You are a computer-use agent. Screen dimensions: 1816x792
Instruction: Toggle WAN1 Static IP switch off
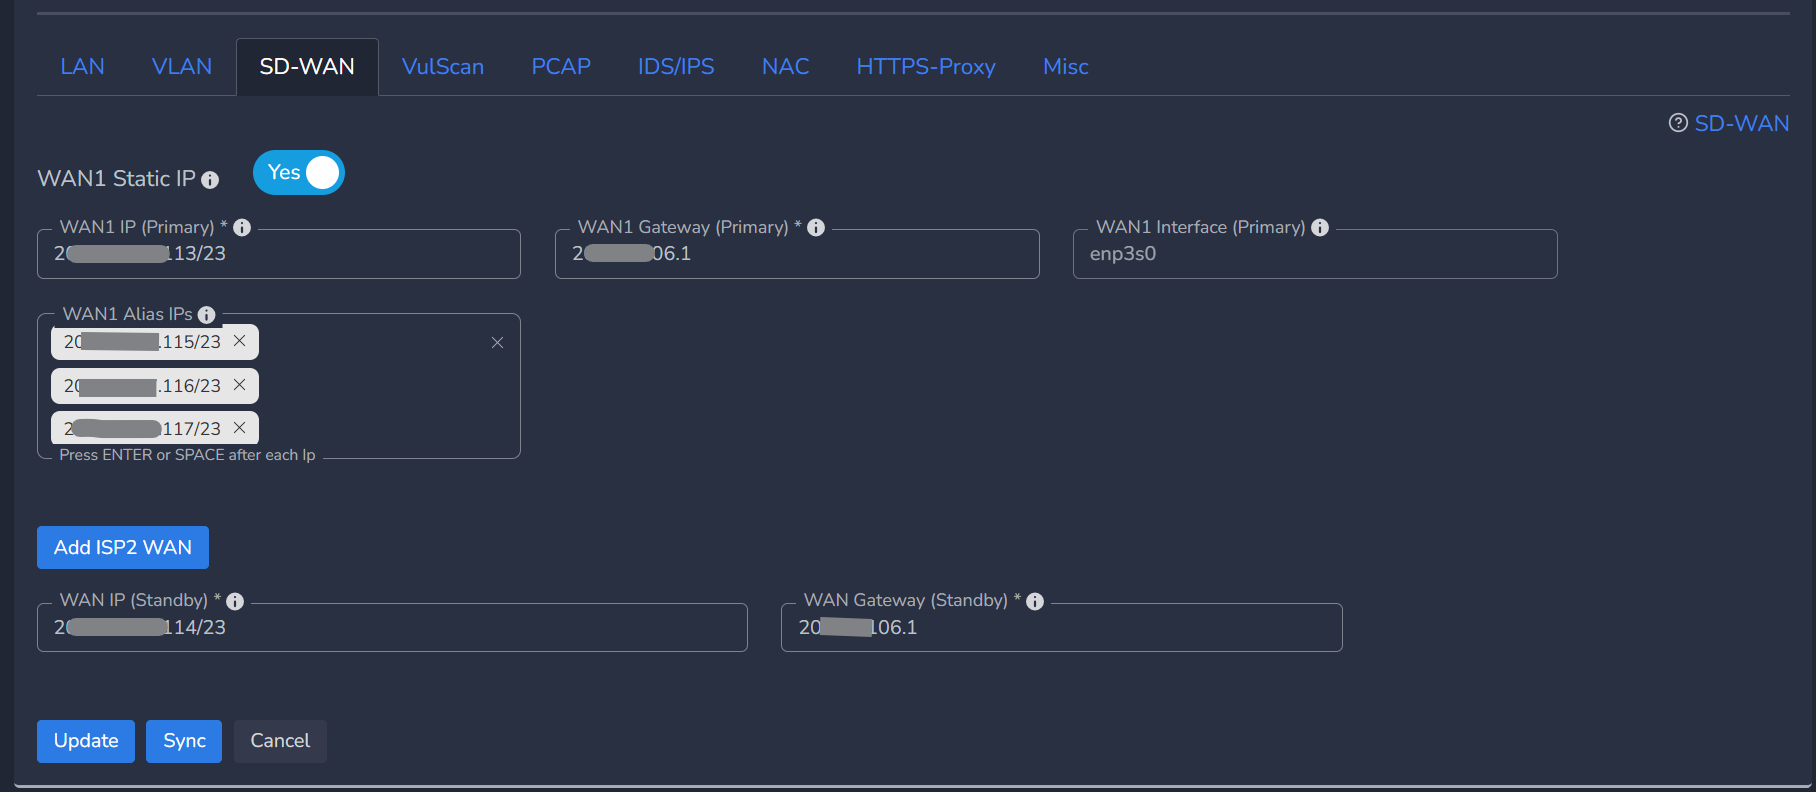[x=299, y=173]
